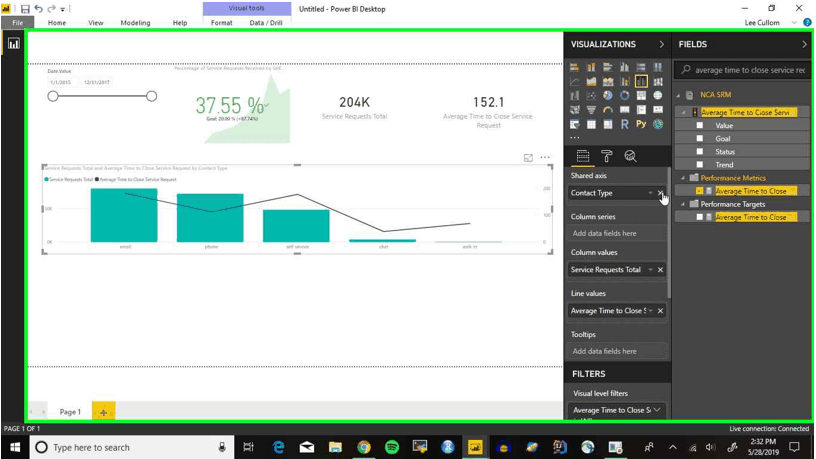Select the Map globe visualization
This screenshot has width=816, height=459.
[x=658, y=96]
